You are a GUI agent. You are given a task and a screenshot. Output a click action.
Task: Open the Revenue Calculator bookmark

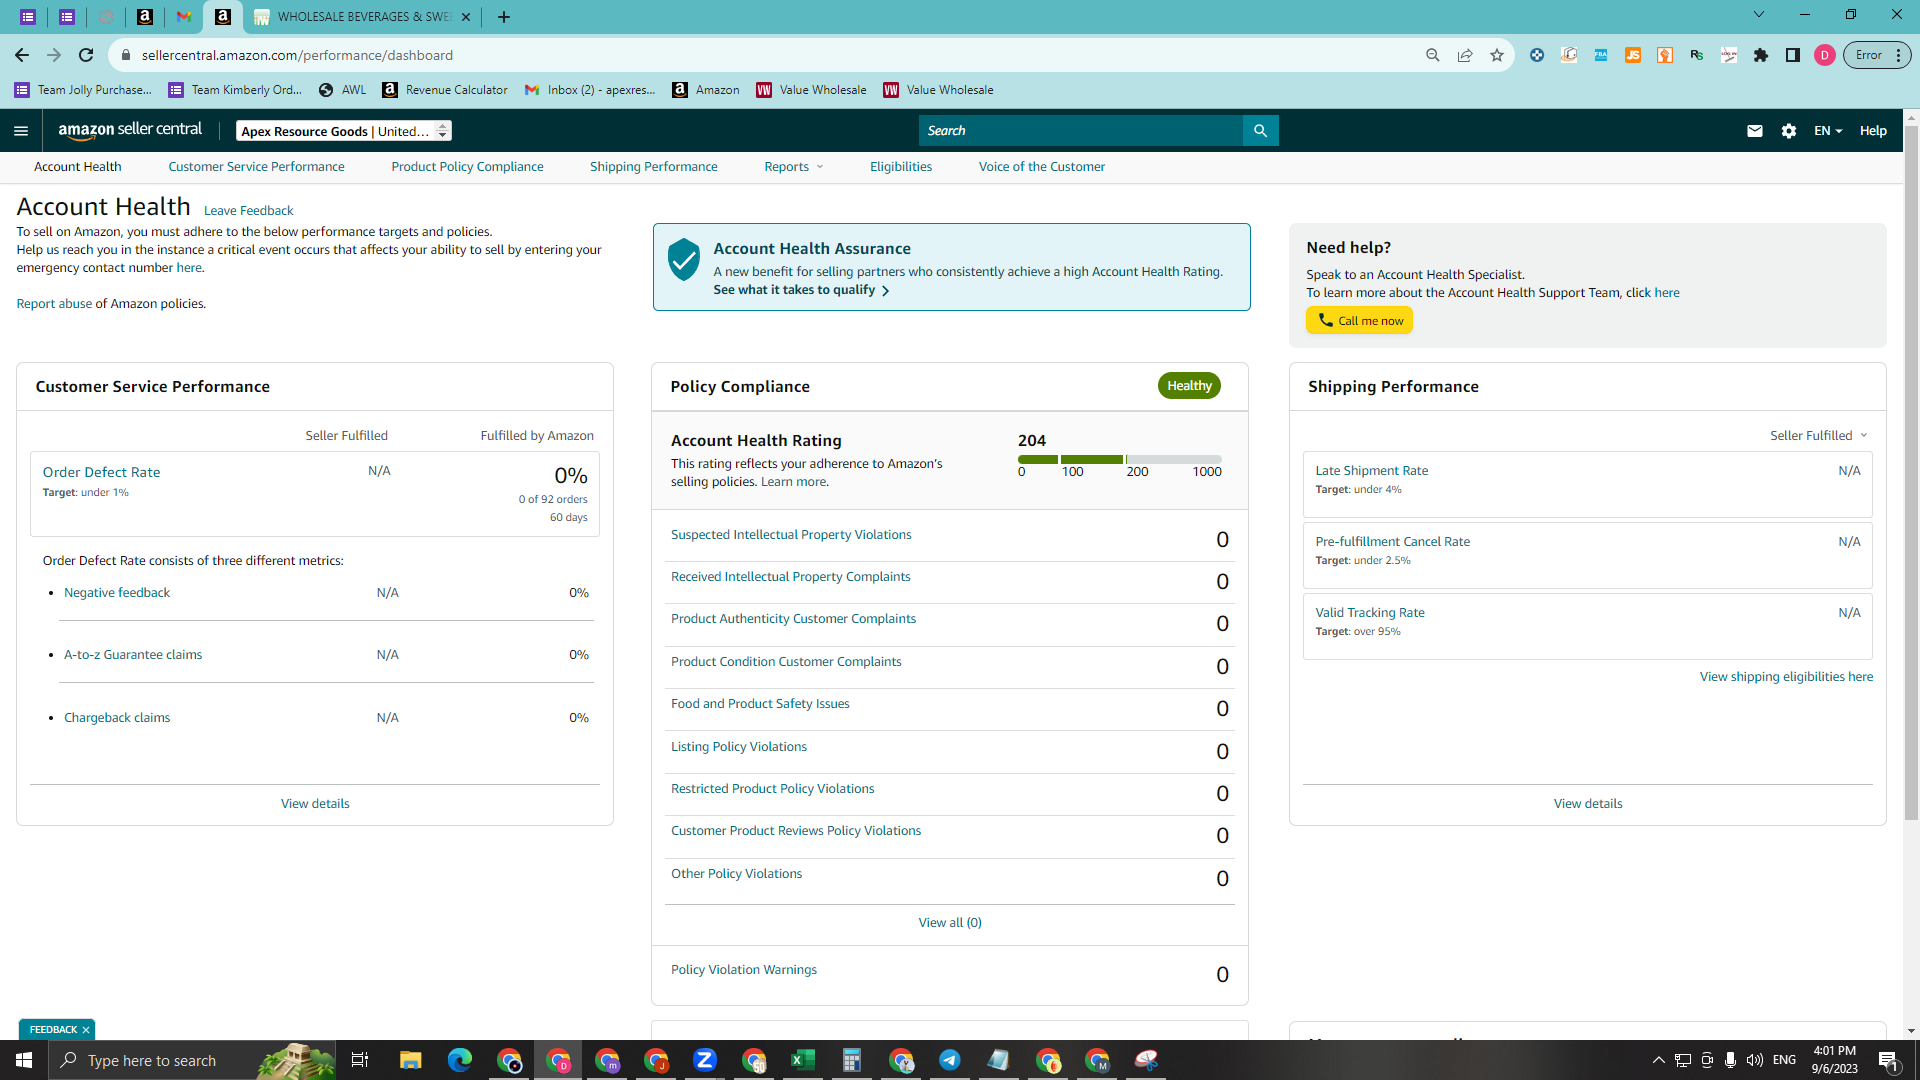(x=445, y=90)
